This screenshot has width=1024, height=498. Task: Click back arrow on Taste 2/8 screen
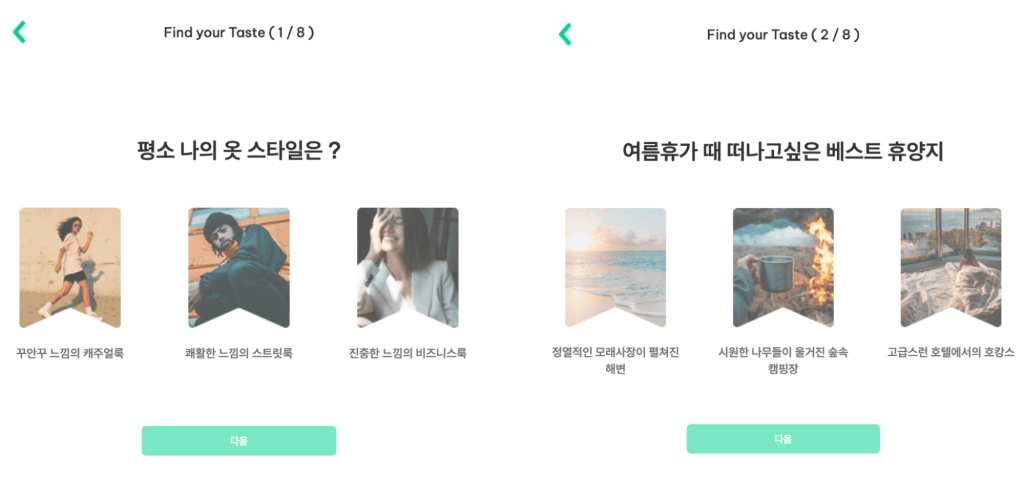pyautogui.click(x=565, y=34)
